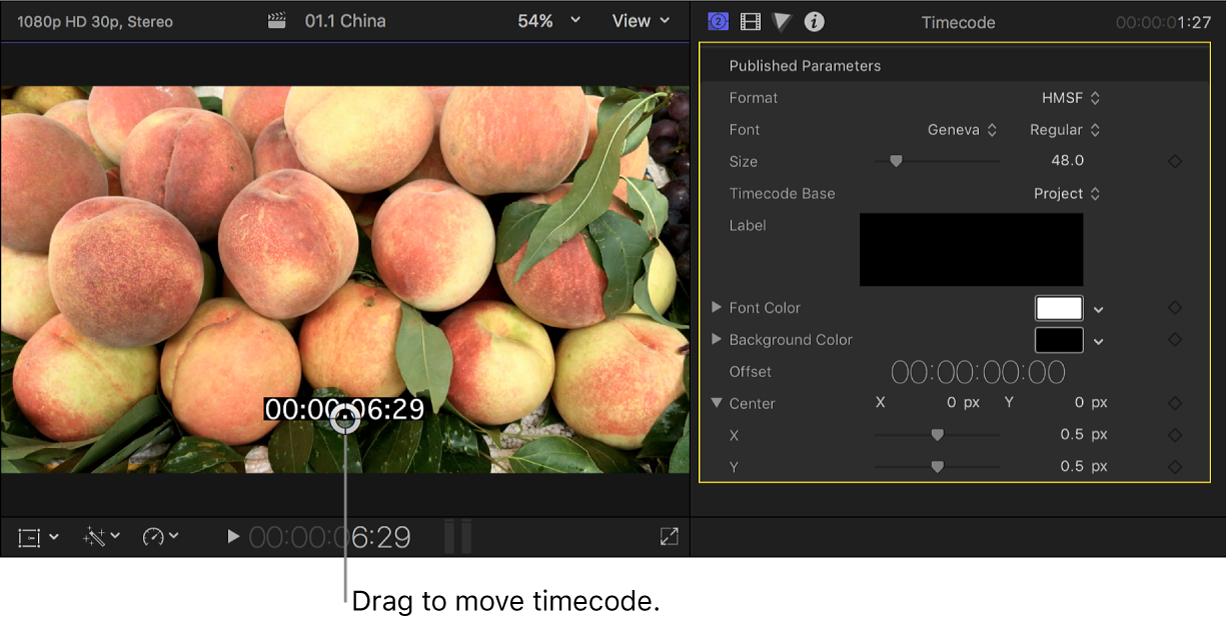Open the Video inspector with the blue icon
Screen dimensions: 1226x622
pos(718,21)
